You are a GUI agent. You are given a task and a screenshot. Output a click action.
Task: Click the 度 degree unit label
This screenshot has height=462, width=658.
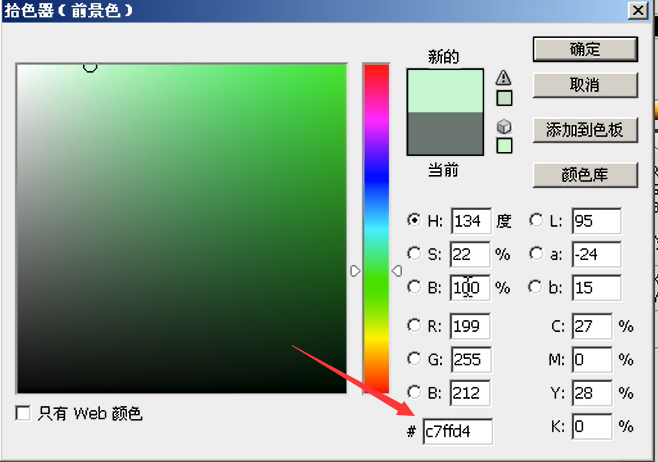point(504,221)
